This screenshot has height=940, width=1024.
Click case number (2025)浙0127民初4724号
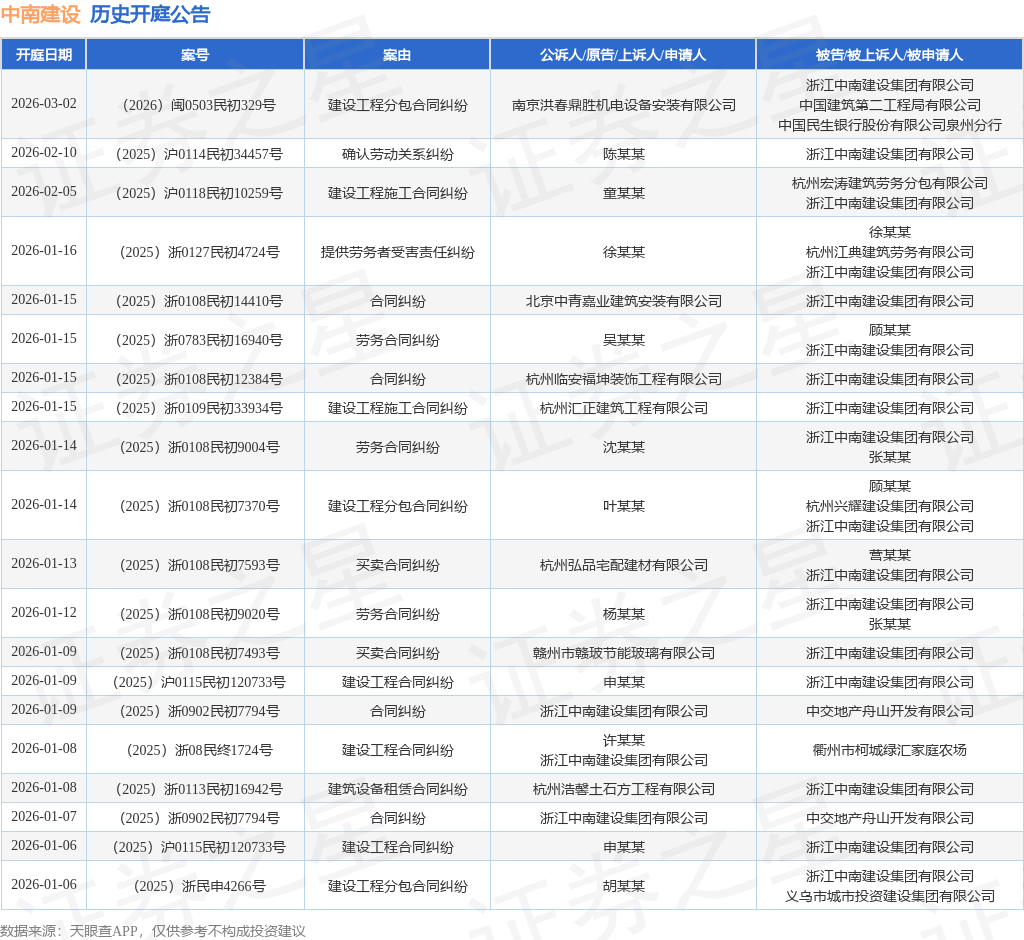coord(199,252)
